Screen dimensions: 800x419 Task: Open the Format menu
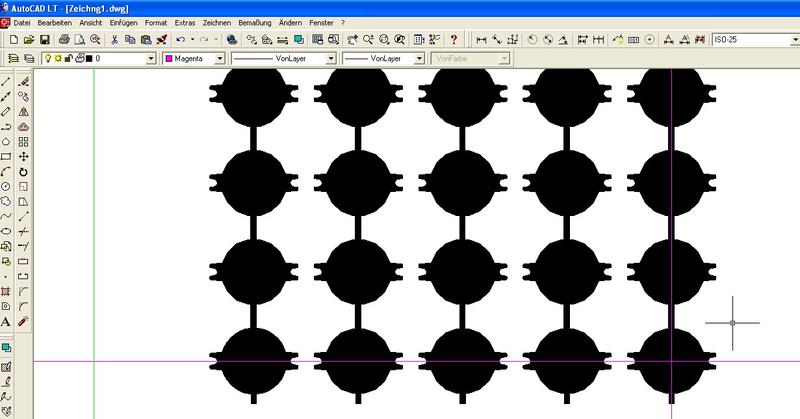[156, 23]
